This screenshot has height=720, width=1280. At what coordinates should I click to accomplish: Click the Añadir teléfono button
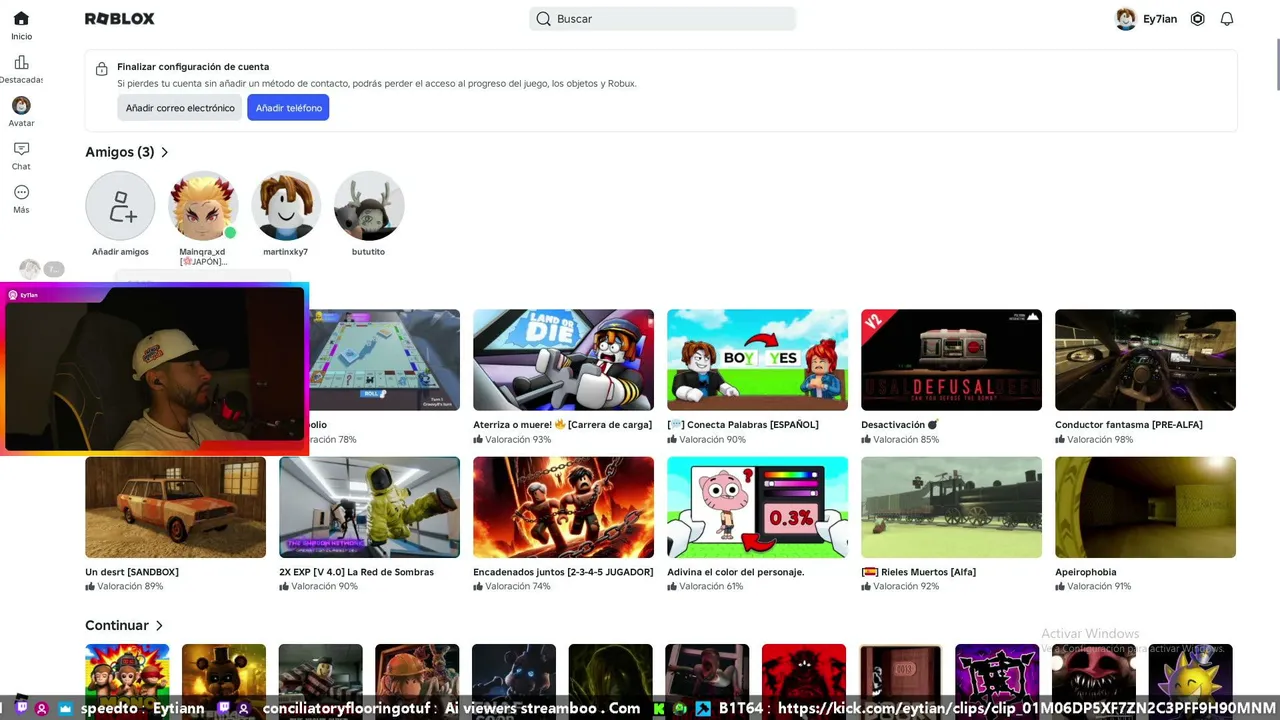tap(288, 108)
